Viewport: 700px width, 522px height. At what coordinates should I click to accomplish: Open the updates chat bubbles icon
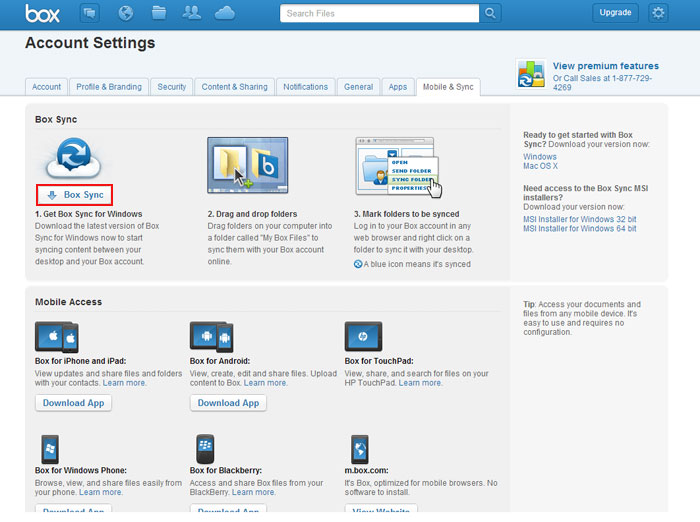click(x=90, y=13)
